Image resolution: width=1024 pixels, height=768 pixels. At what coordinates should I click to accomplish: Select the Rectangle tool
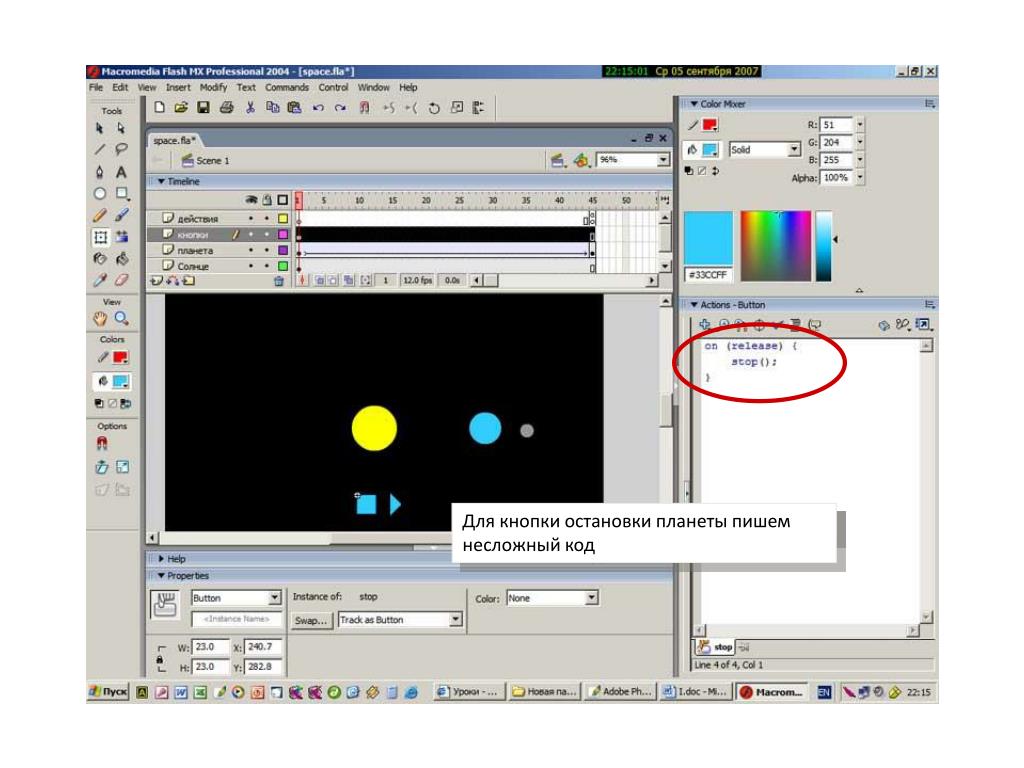pos(121,193)
